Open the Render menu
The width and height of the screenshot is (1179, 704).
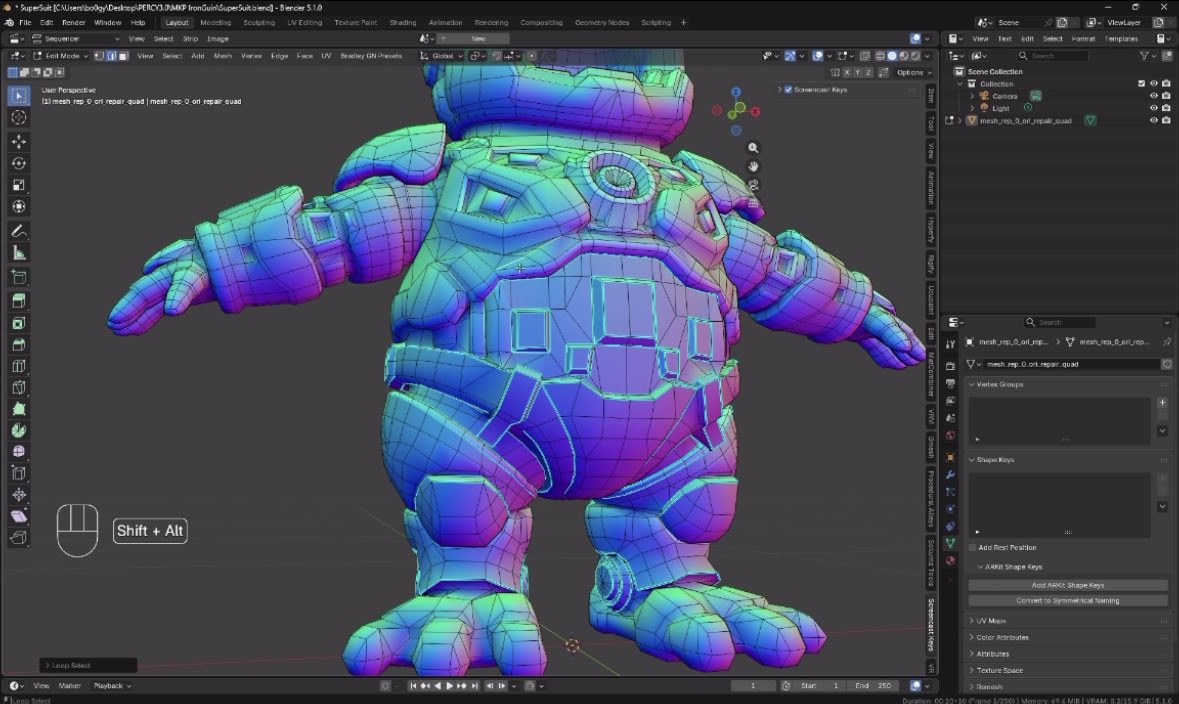coord(74,23)
